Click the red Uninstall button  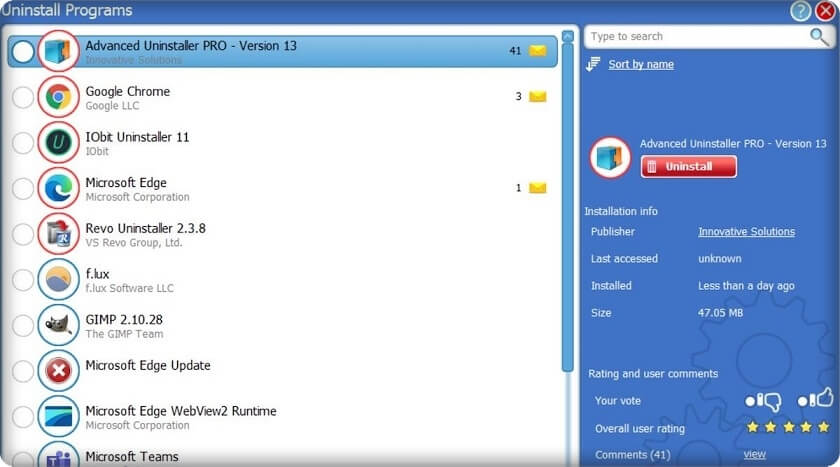coord(688,167)
